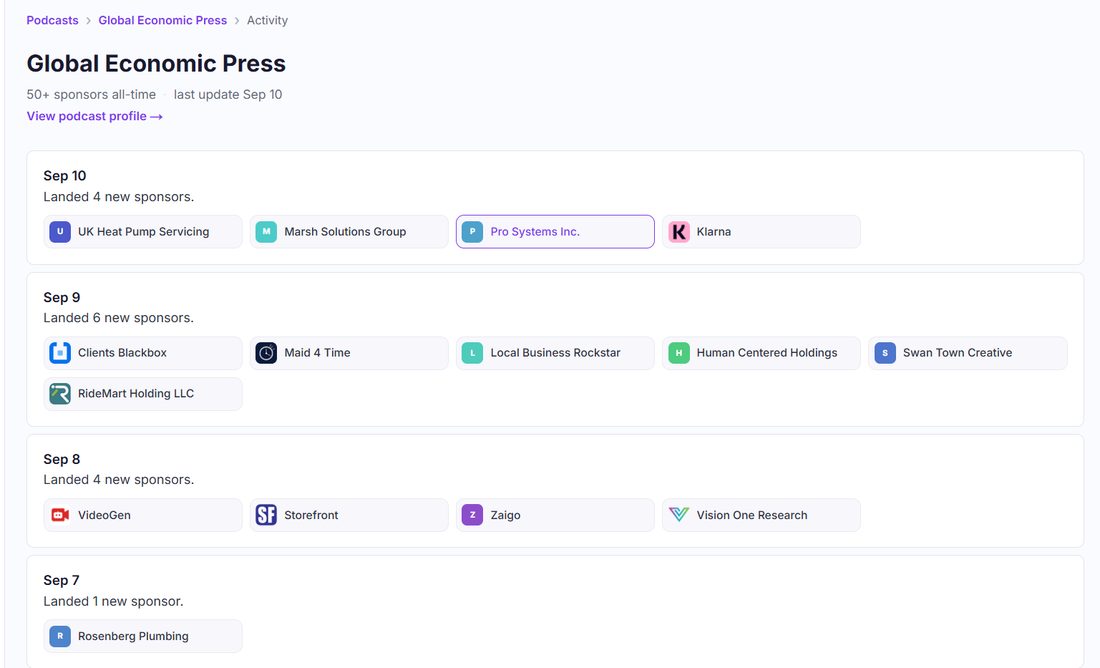Click the Sep 10 date heading
This screenshot has width=1100, height=668.
tap(65, 176)
